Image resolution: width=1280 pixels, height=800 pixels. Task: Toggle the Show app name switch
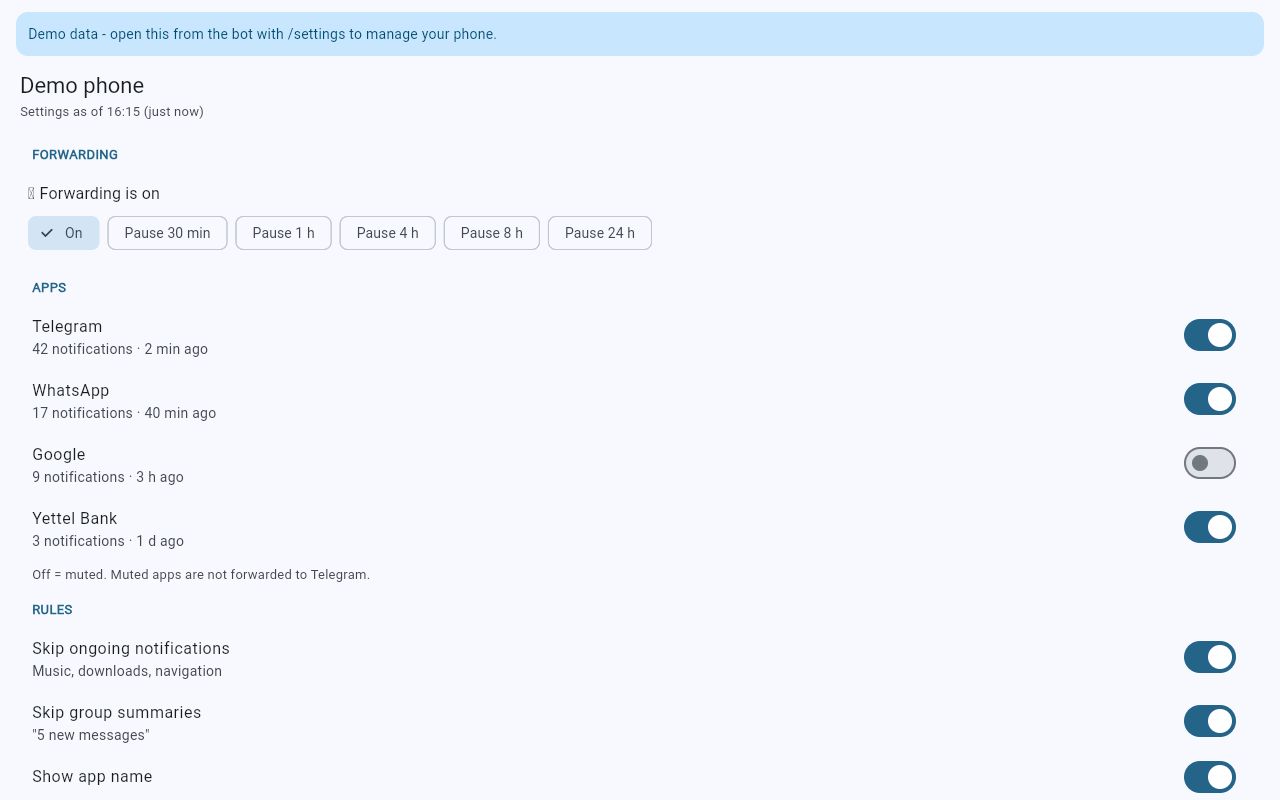1210,777
